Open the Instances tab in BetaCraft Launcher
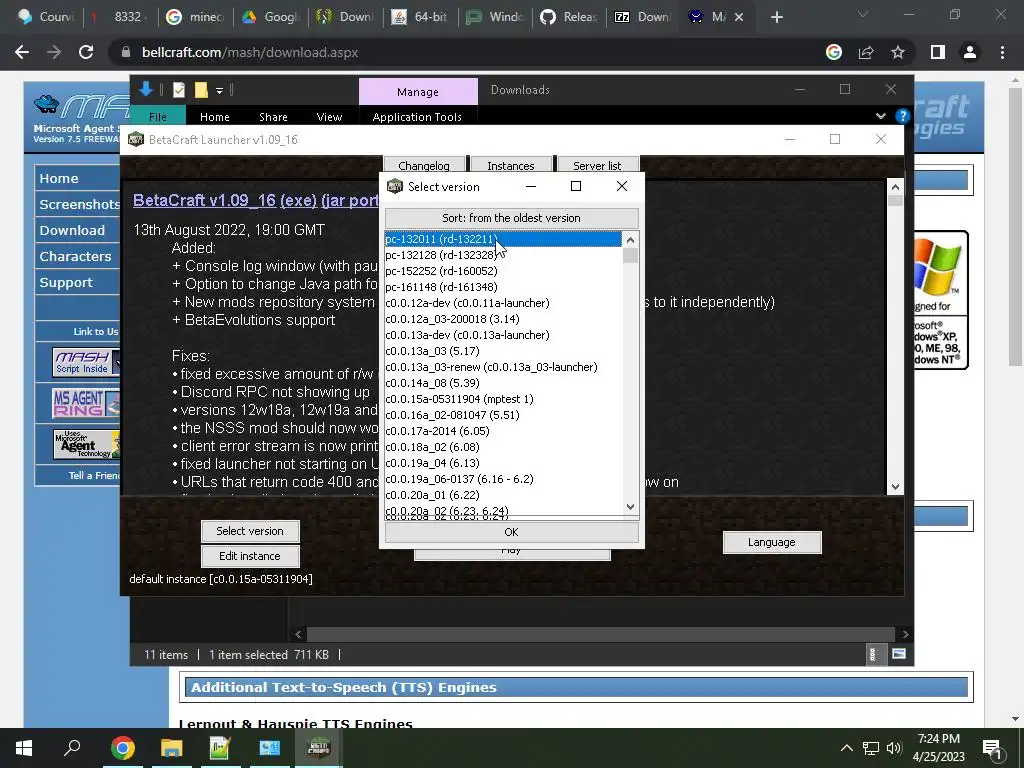Screen dimensions: 1024x768 coord(511,165)
